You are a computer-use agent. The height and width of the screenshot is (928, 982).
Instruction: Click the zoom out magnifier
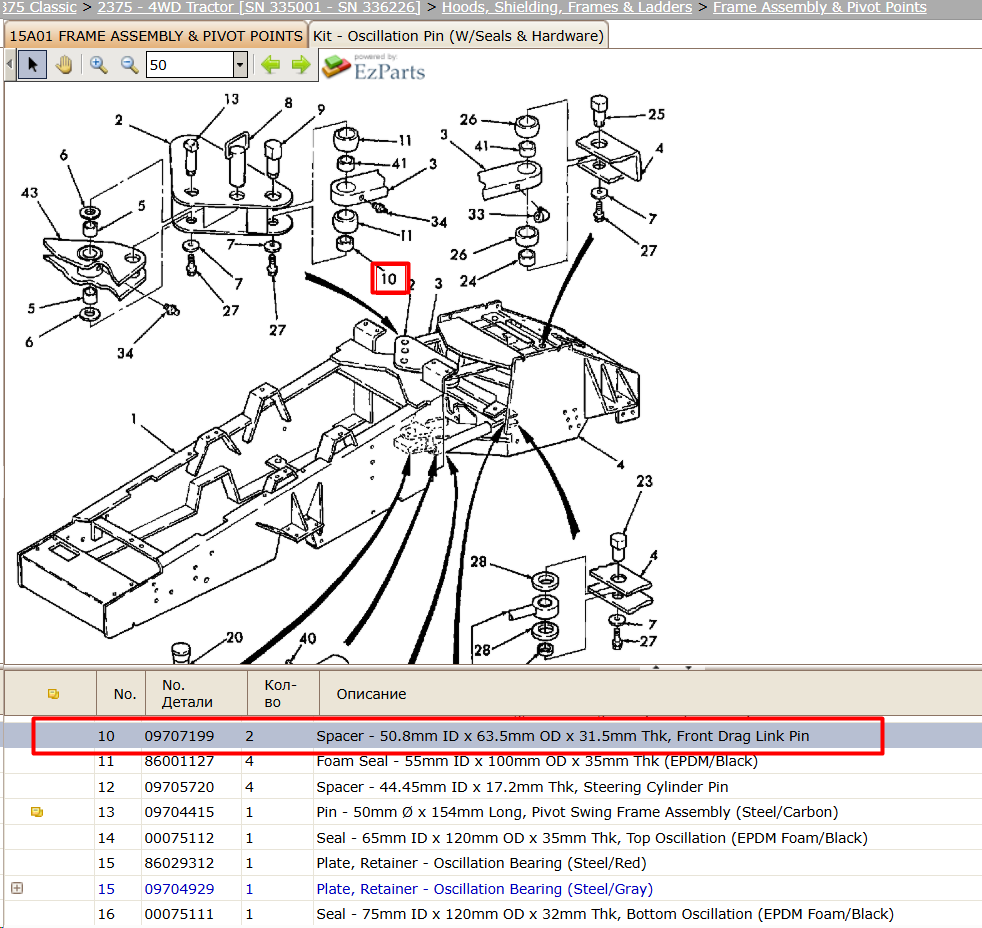click(129, 64)
